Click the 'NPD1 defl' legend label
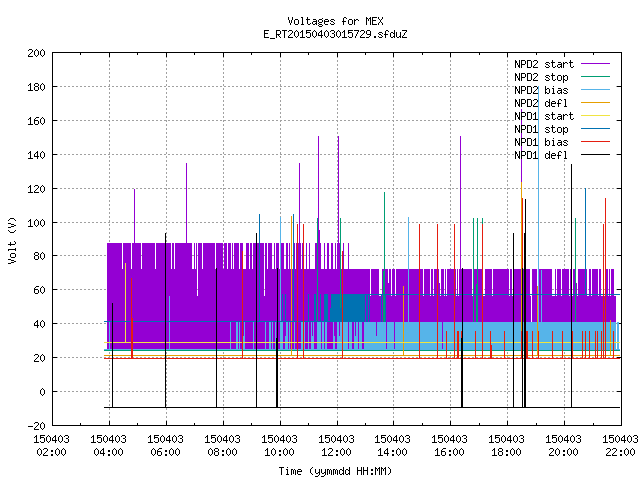 click(541, 156)
